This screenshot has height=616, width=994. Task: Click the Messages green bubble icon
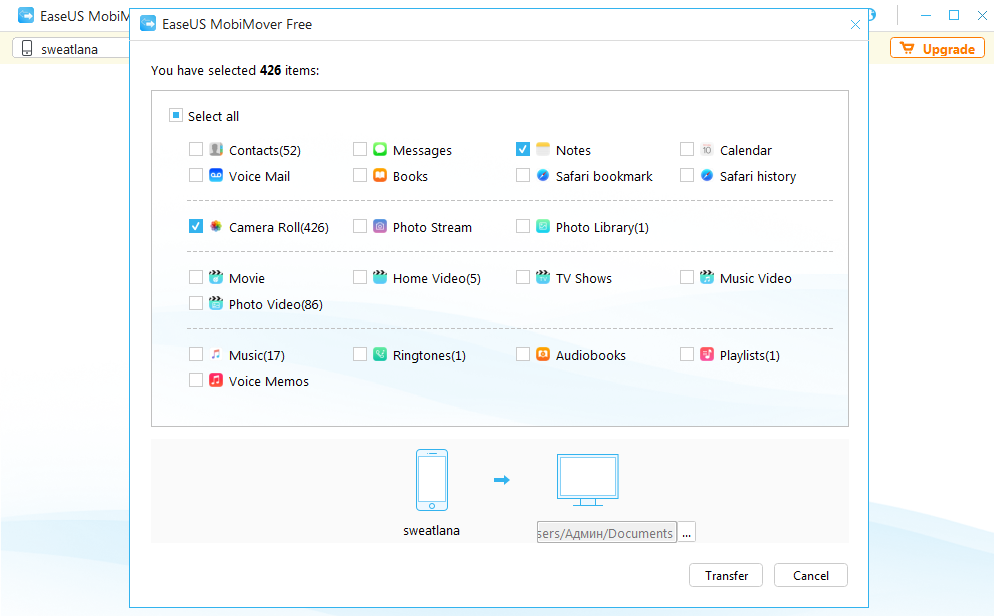(380, 150)
